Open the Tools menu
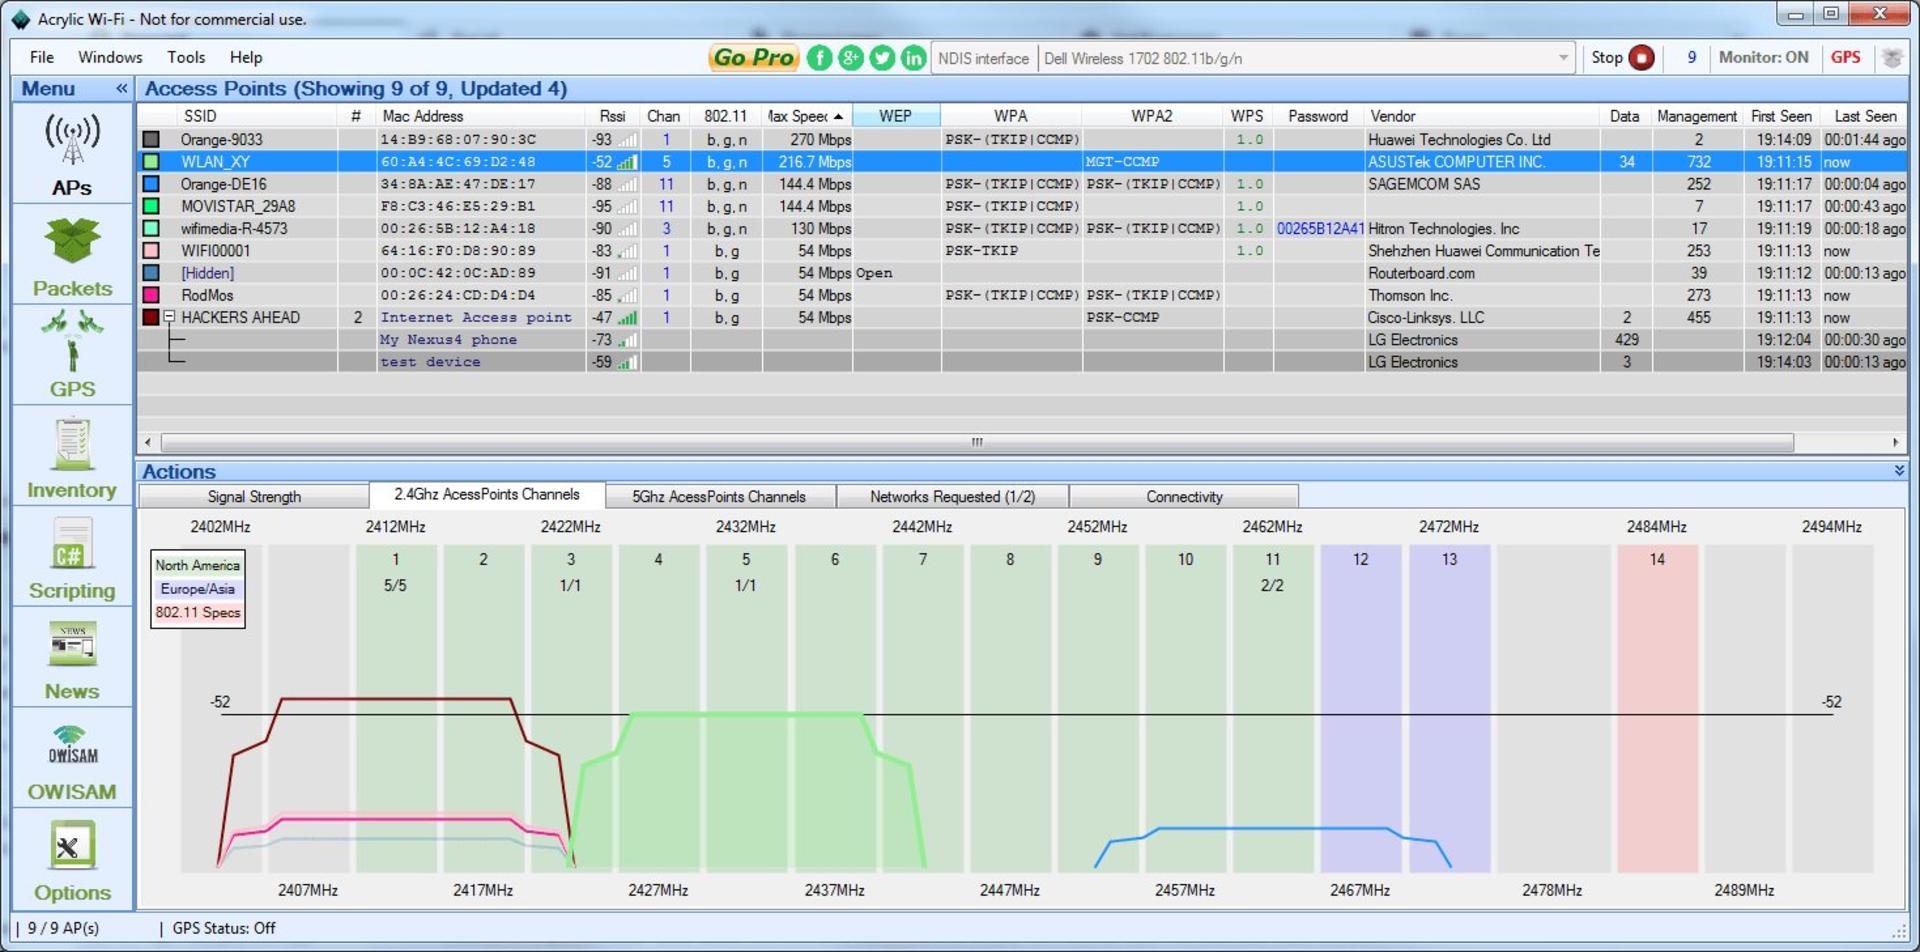The image size is (1920, 952). pyautogui.click(x=186, y=58)
